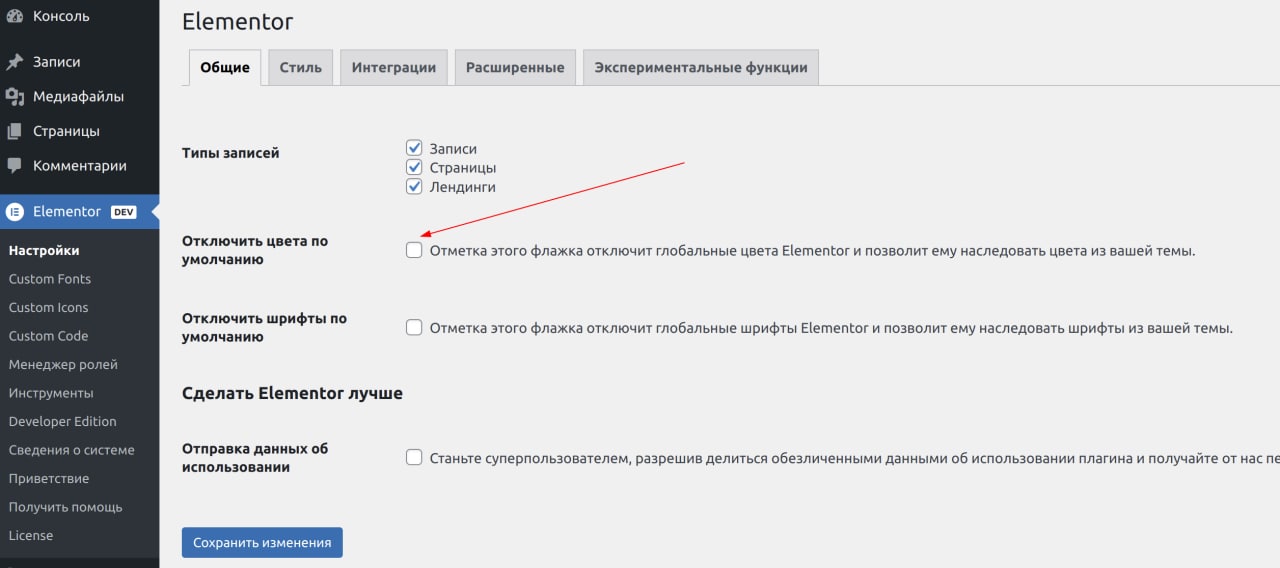The height and width of the screenshot is (568, 1280).
Task: Open the Экспериментальные функции tab
Action: 701,68
